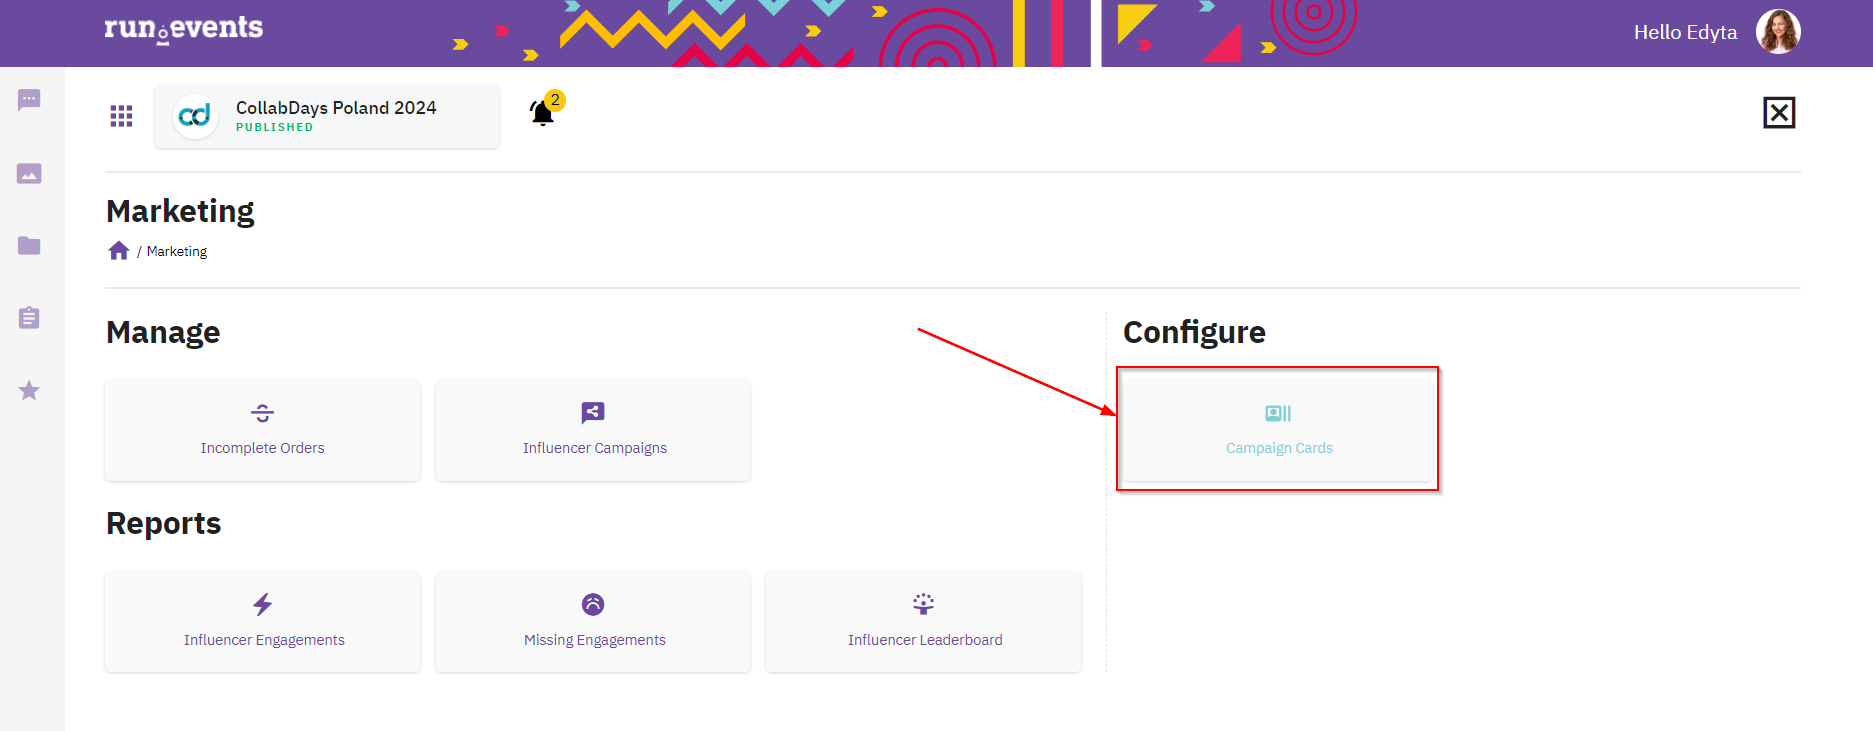The height and width of the screenshot is (731, 1873).
Task: Open the Campaign Cards configuration tile
Action: [x=1278, y=429]
